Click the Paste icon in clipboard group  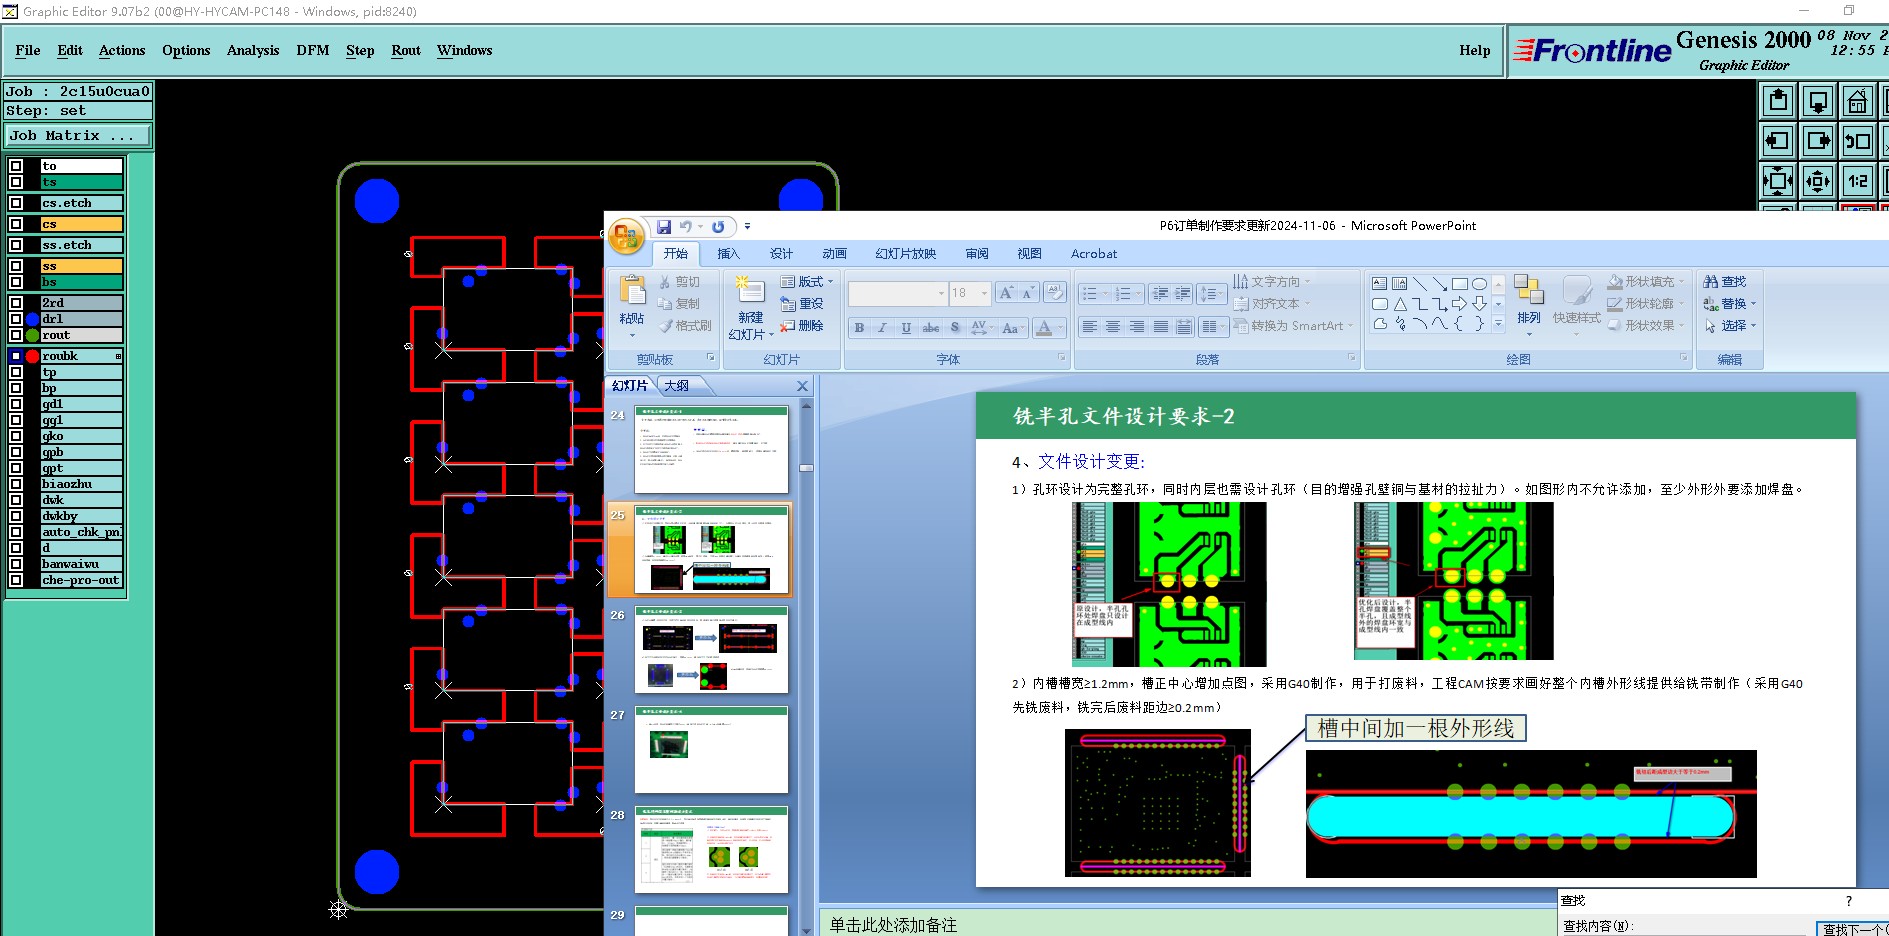tap(632, 290)
